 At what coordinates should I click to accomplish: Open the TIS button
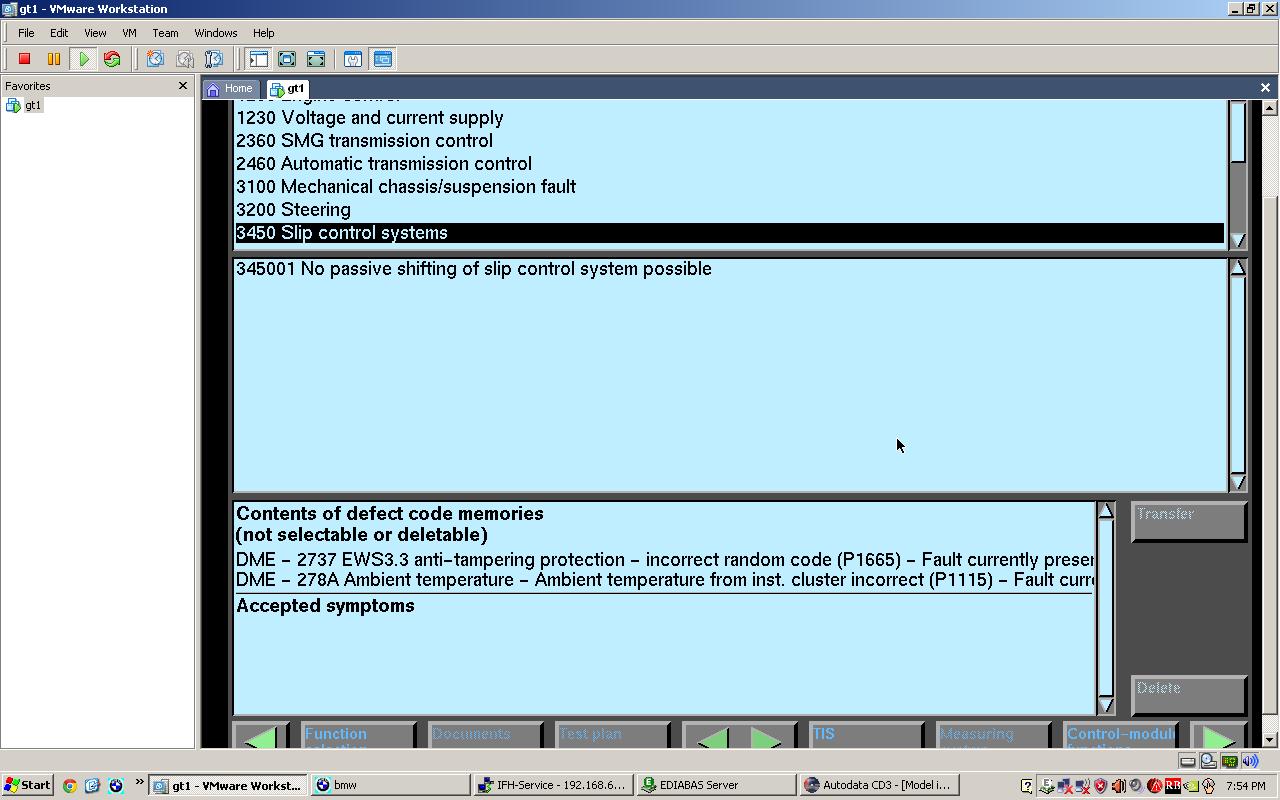pyautogui.click(x=866, y=736)
